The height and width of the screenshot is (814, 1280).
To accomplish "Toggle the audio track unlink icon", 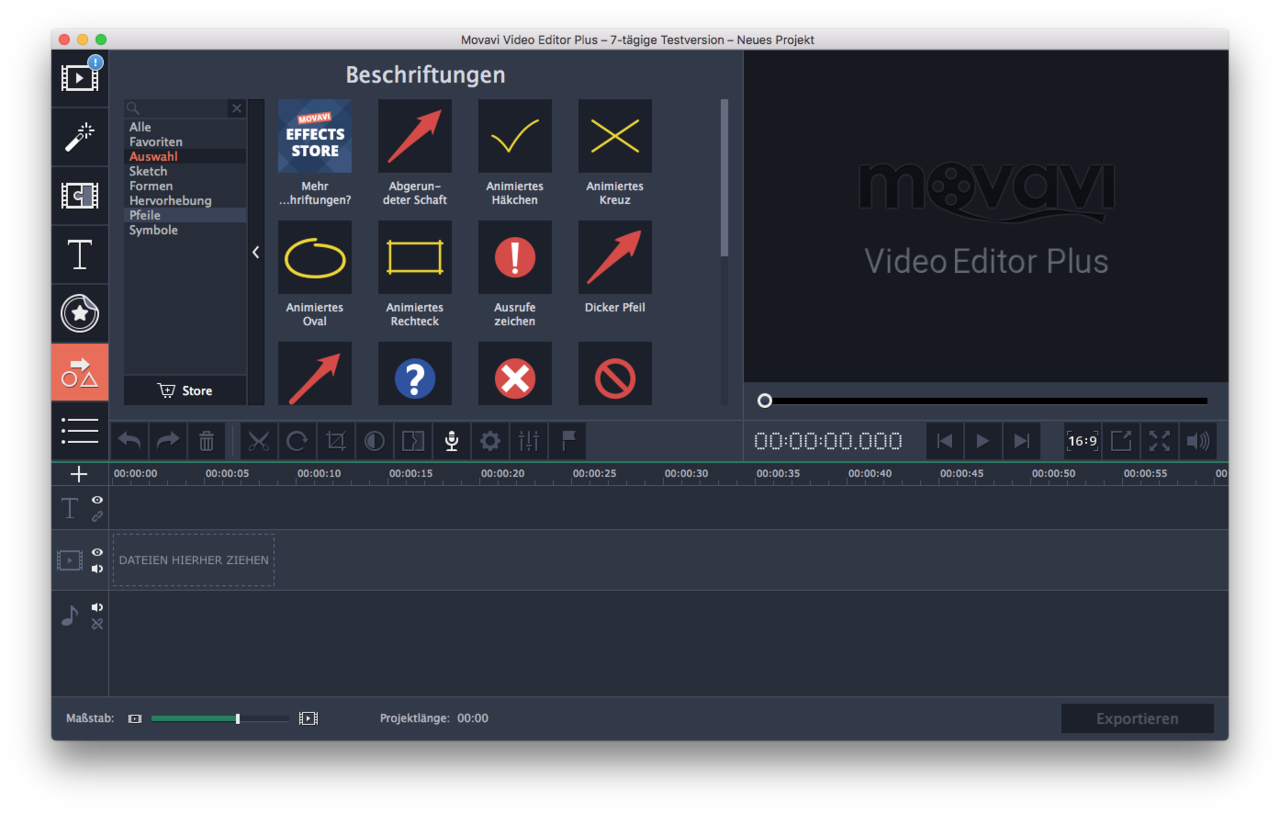I will coord(98,624).
